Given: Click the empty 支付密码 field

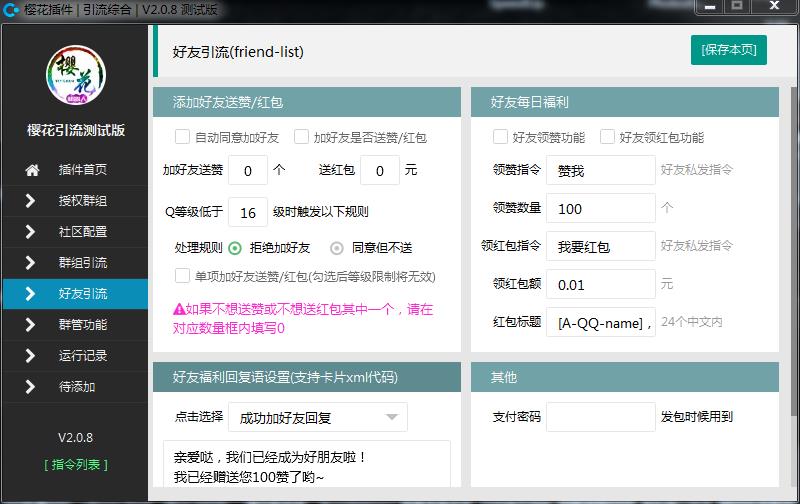Looking at the screenshot, I should click(601, 417).
